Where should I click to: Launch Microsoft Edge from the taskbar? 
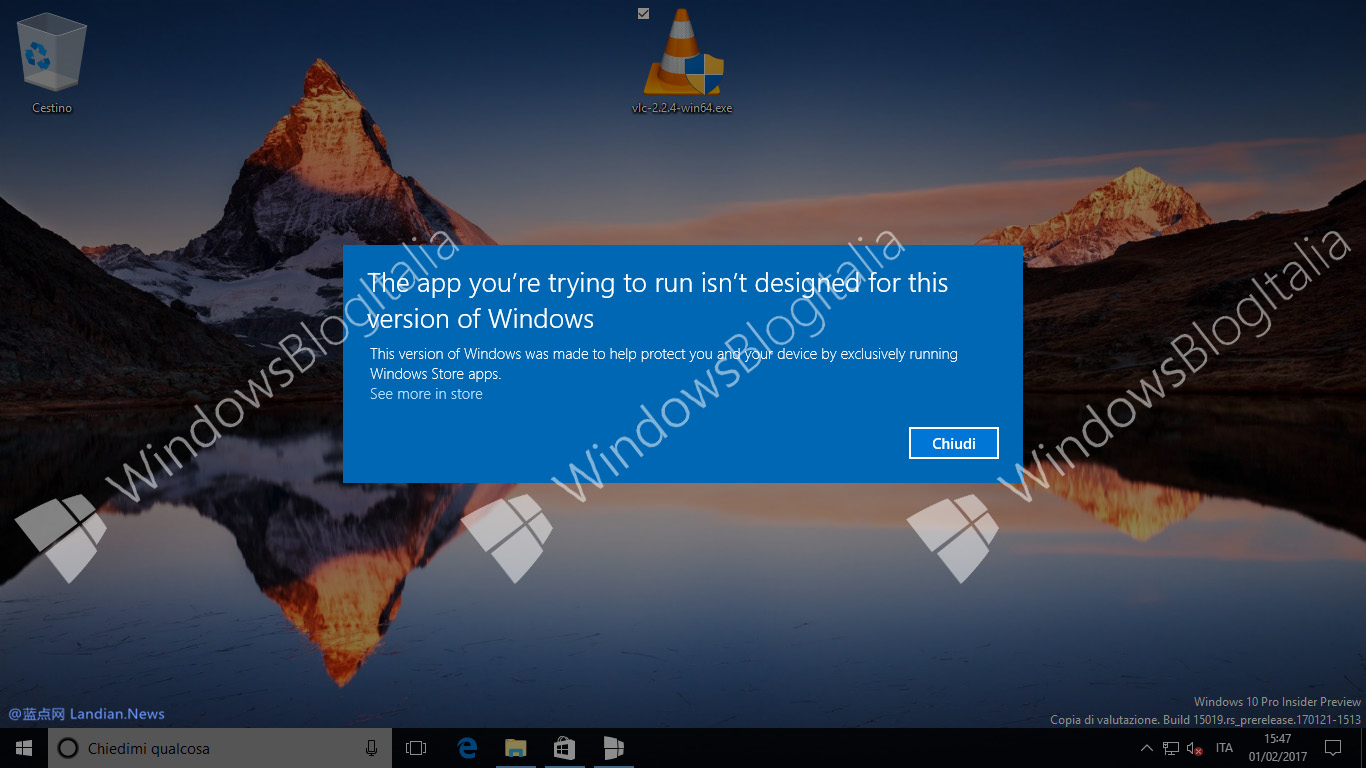pyautogui.click(x=467, y=747)
